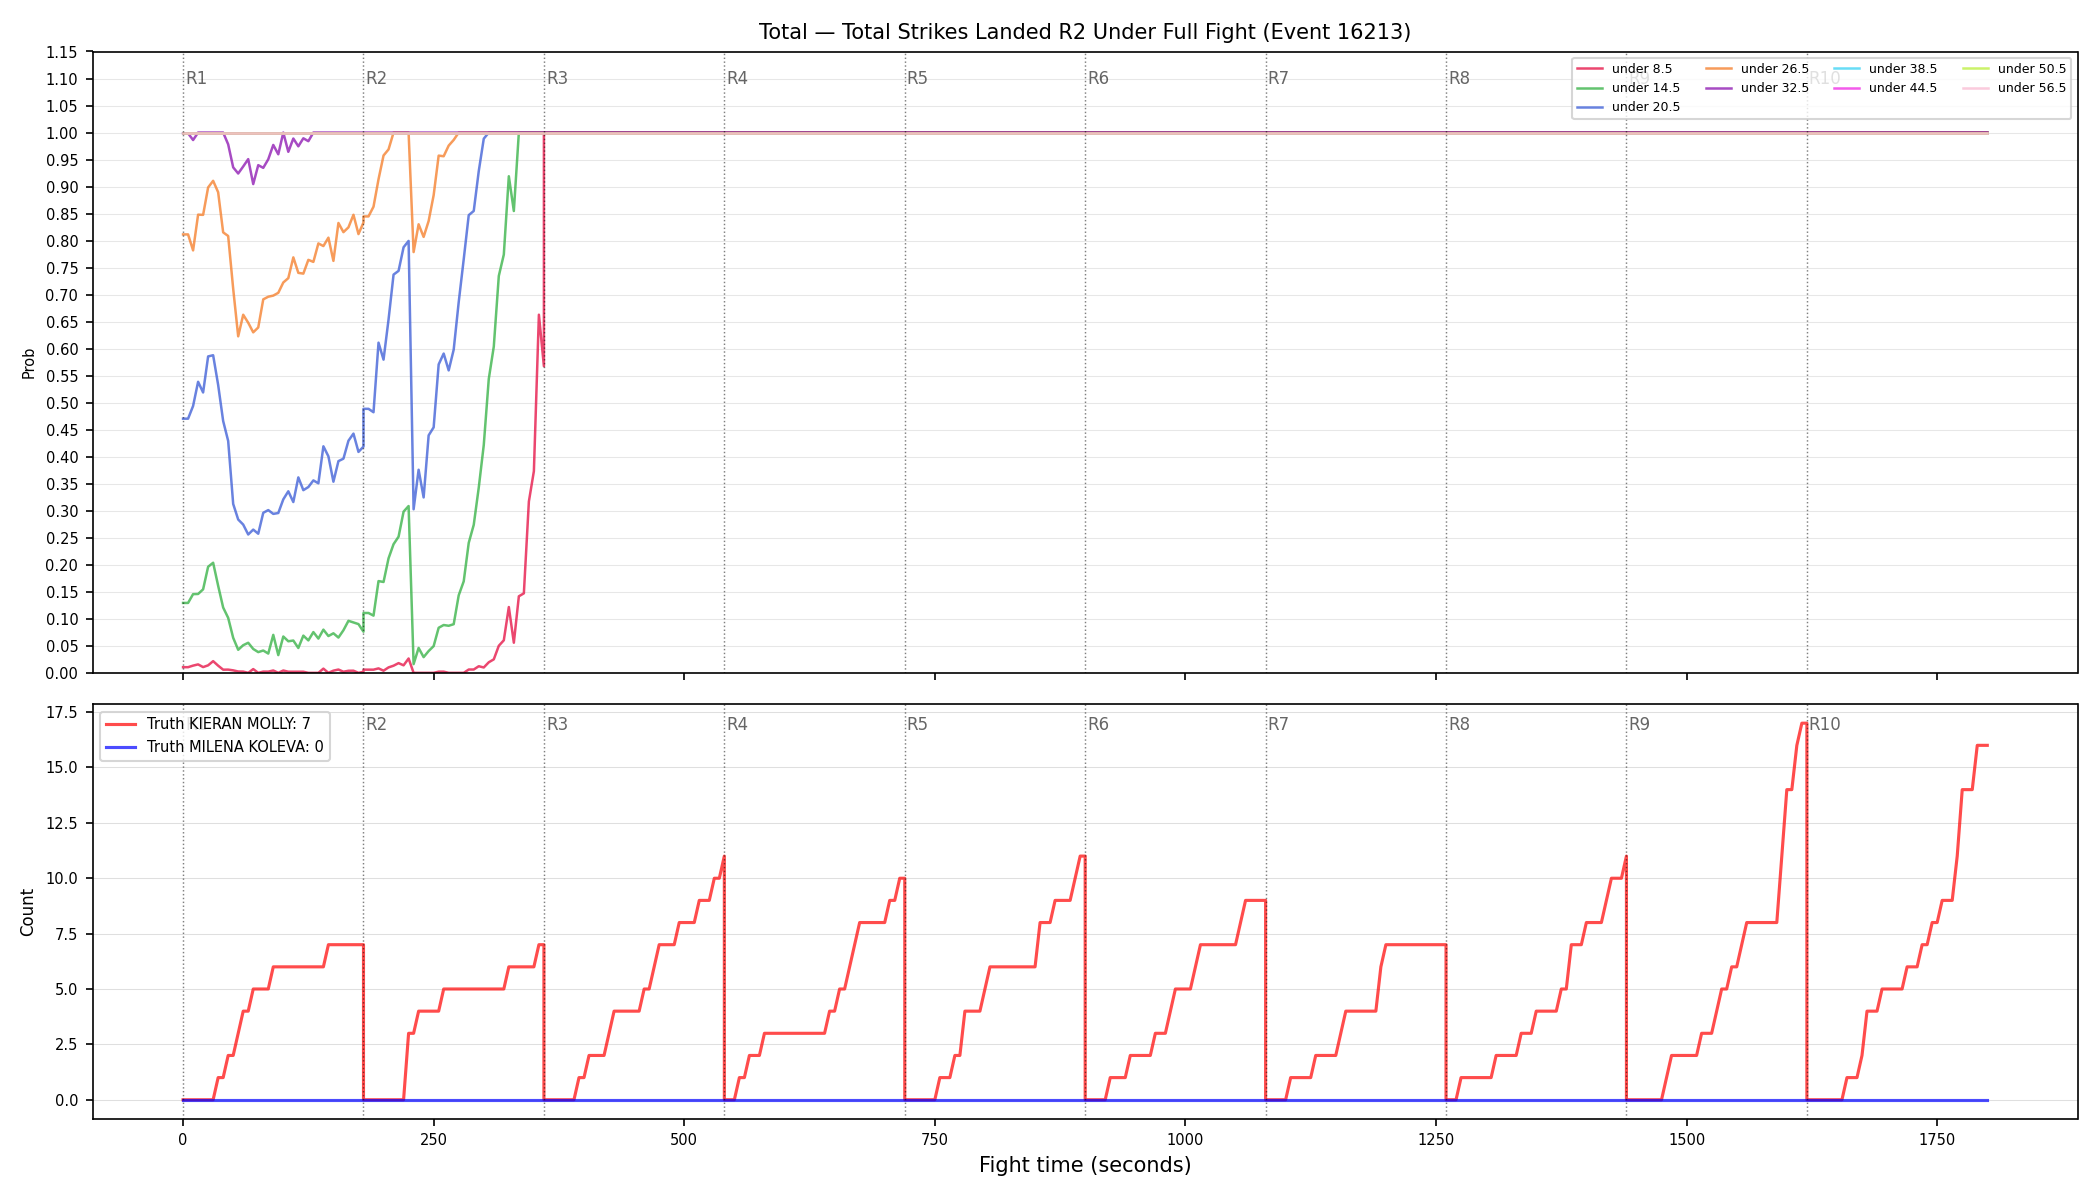
Task: Click the 10.0 tick on Count axis
Action: [62, 878]
